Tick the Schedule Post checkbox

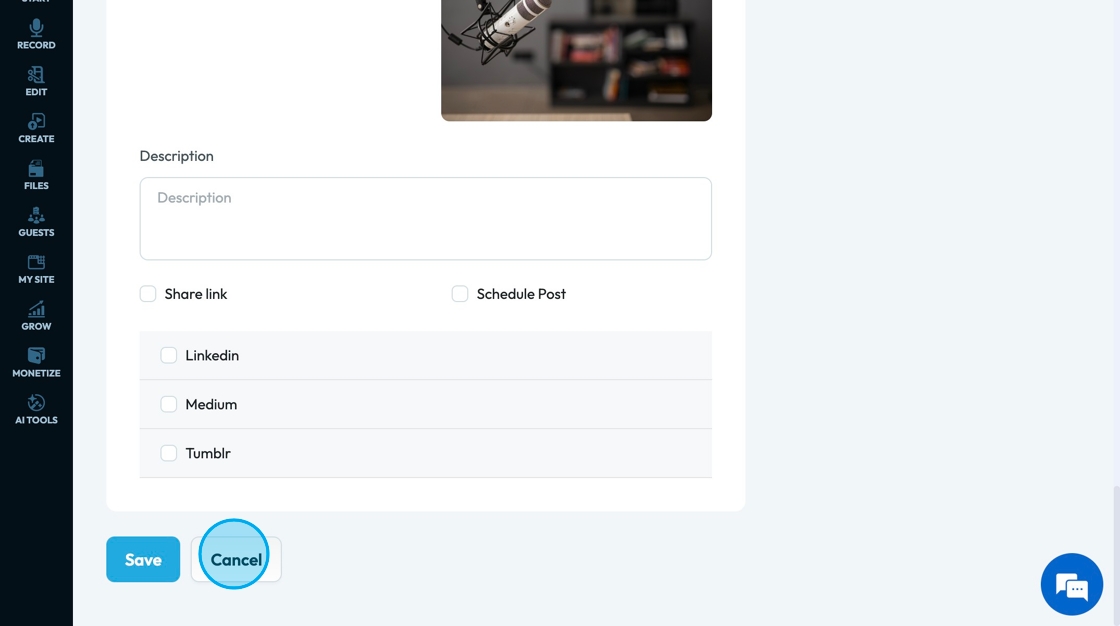[460, 294]
